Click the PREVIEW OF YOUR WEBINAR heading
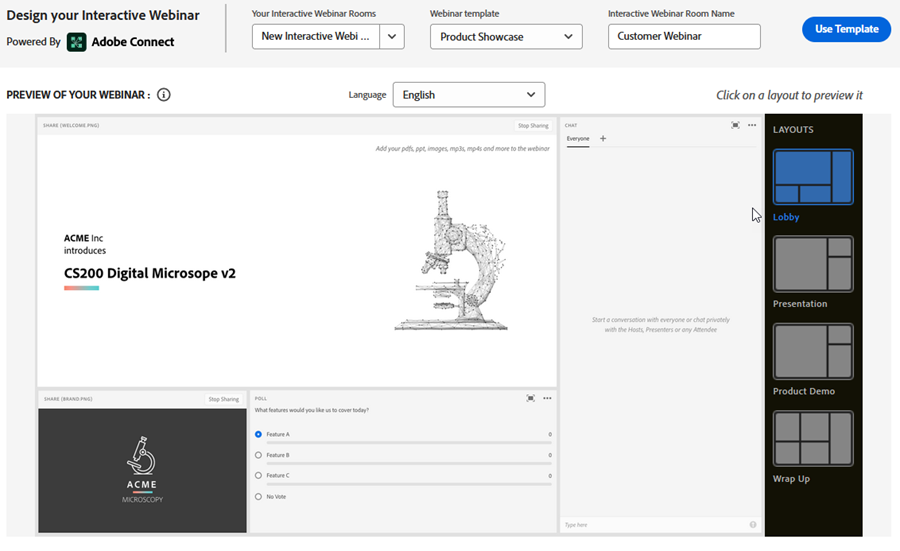 coord(78,95)
